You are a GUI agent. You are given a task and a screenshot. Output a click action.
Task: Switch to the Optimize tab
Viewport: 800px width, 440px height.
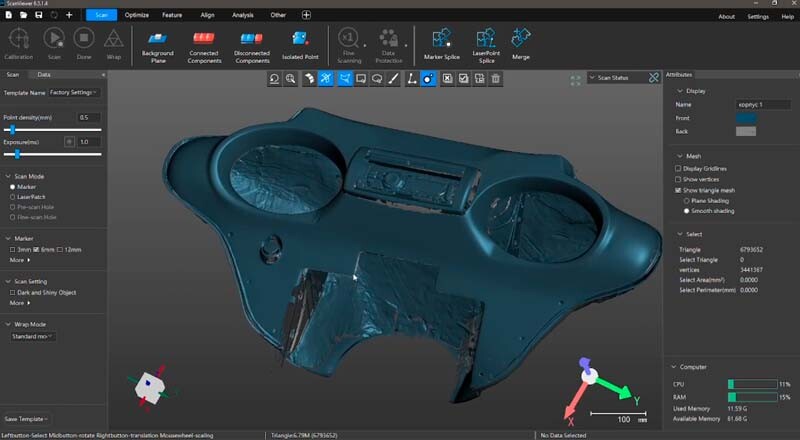pyautogui.click(x=137, y=15)
